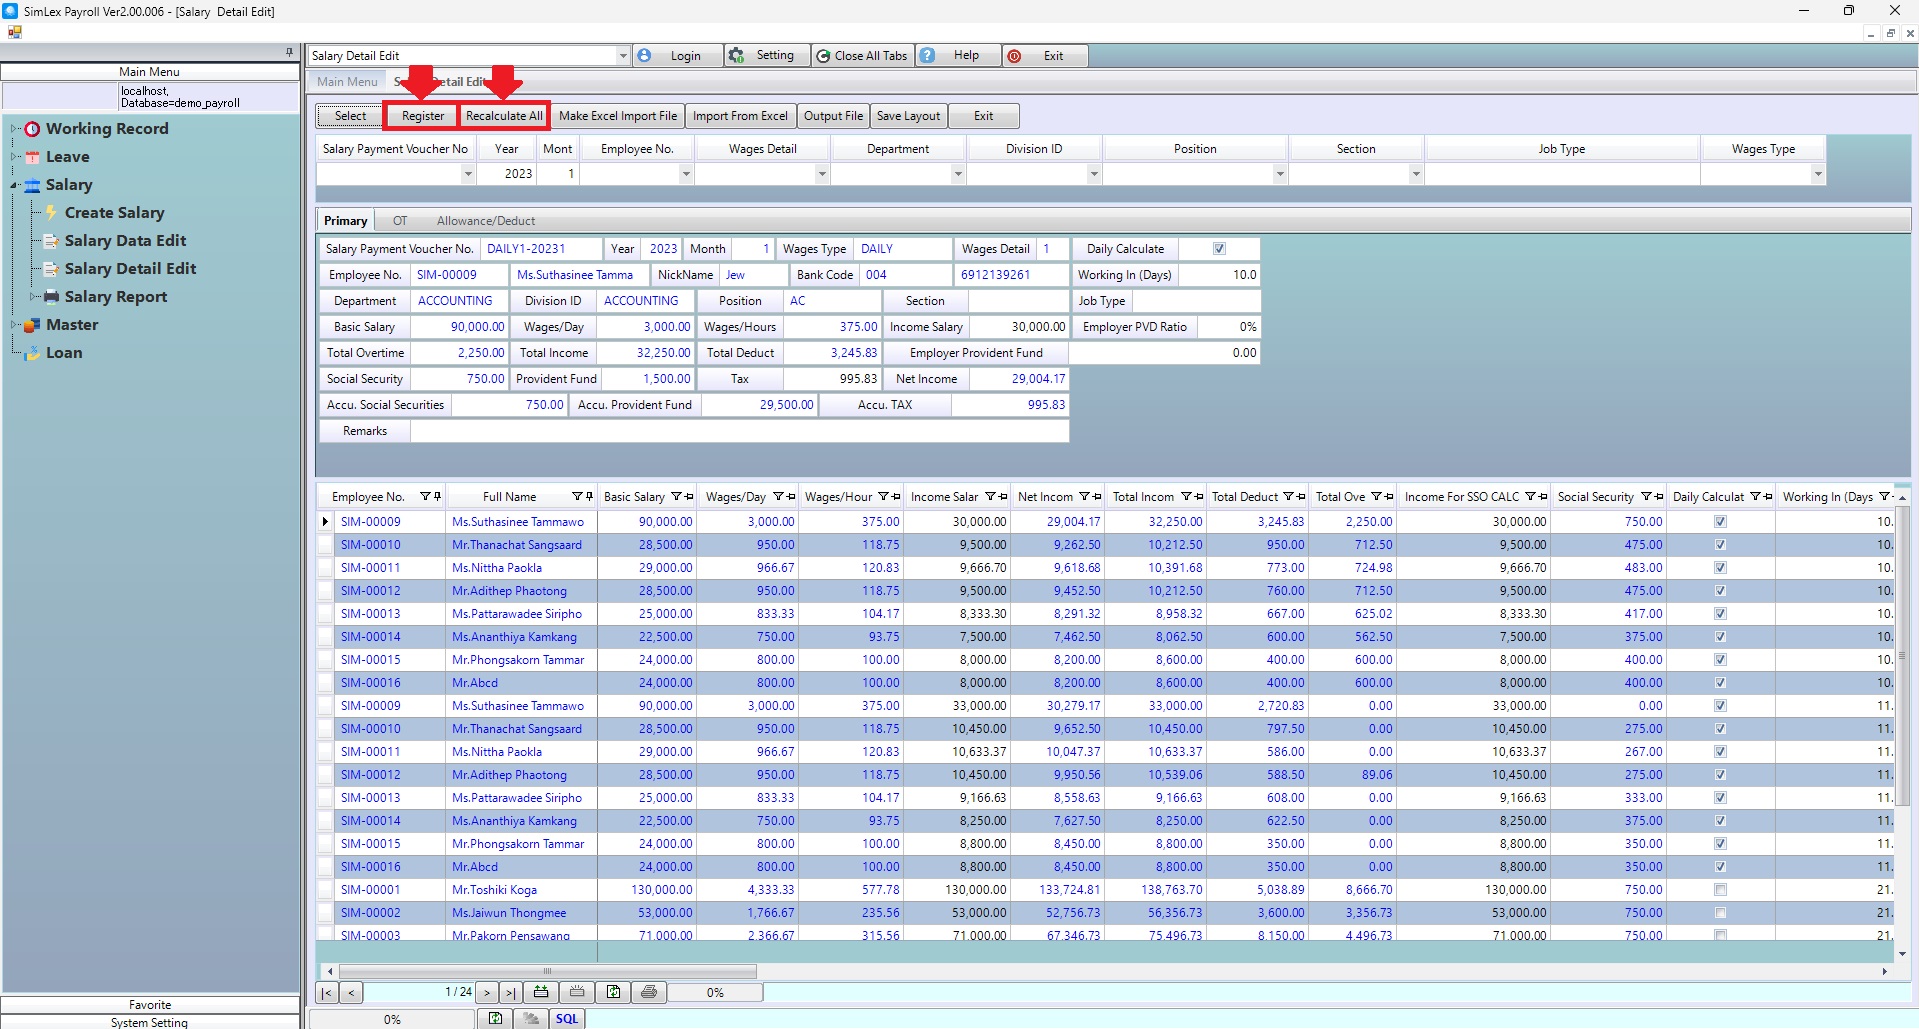Toggle the Daily Calculate checkbox in Primary
The width and height of the screenshot is (1919, 1029).
(1219, 249)
